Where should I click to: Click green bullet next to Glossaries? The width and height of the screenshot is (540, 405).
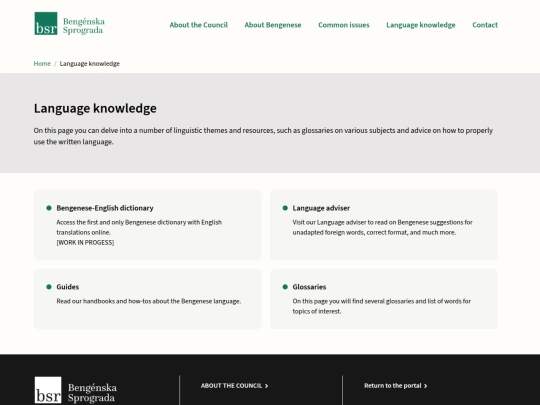285,287
